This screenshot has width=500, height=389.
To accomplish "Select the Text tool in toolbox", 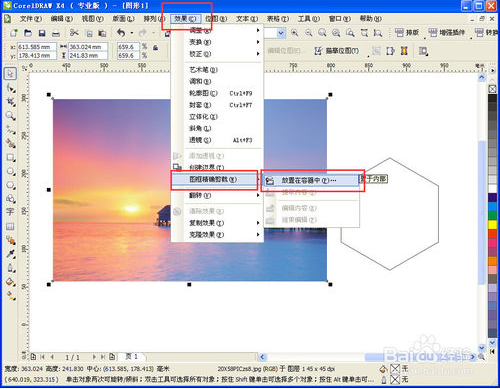I will click(10, 212).
